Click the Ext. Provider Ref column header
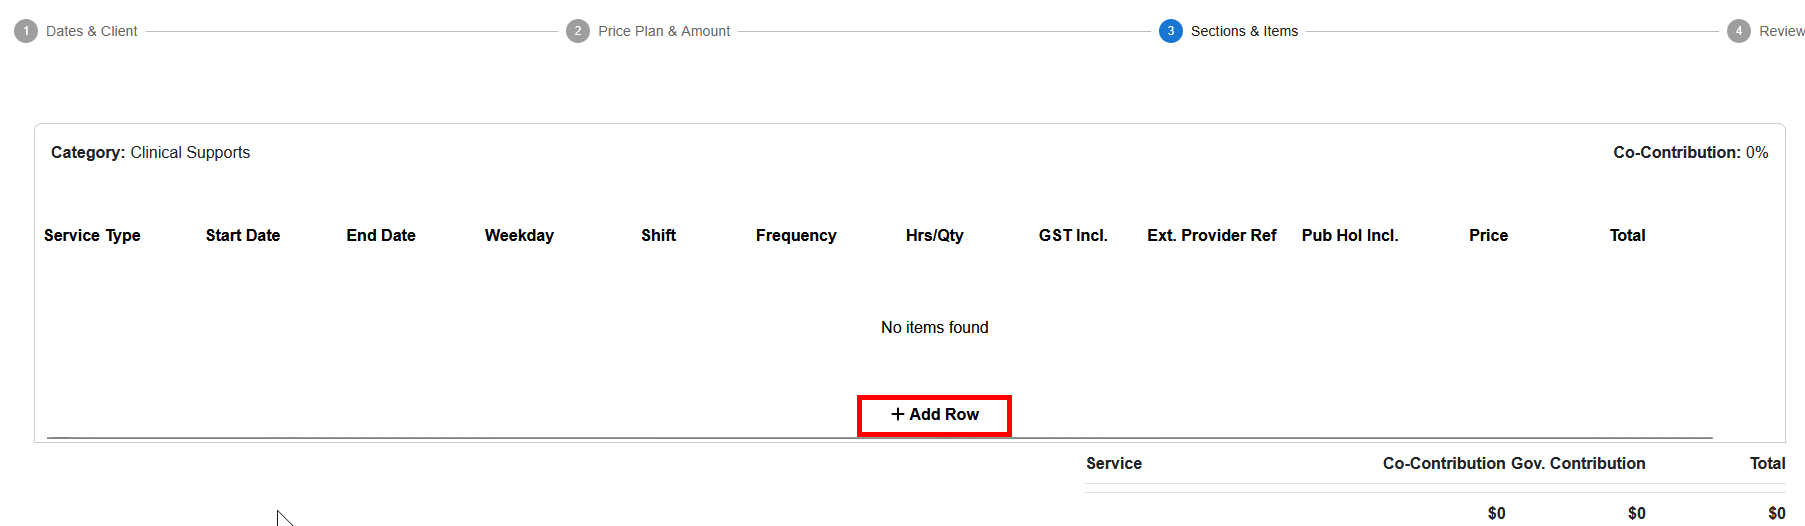The height and width of the screenshot is (526, 1805). point(1212,235)
